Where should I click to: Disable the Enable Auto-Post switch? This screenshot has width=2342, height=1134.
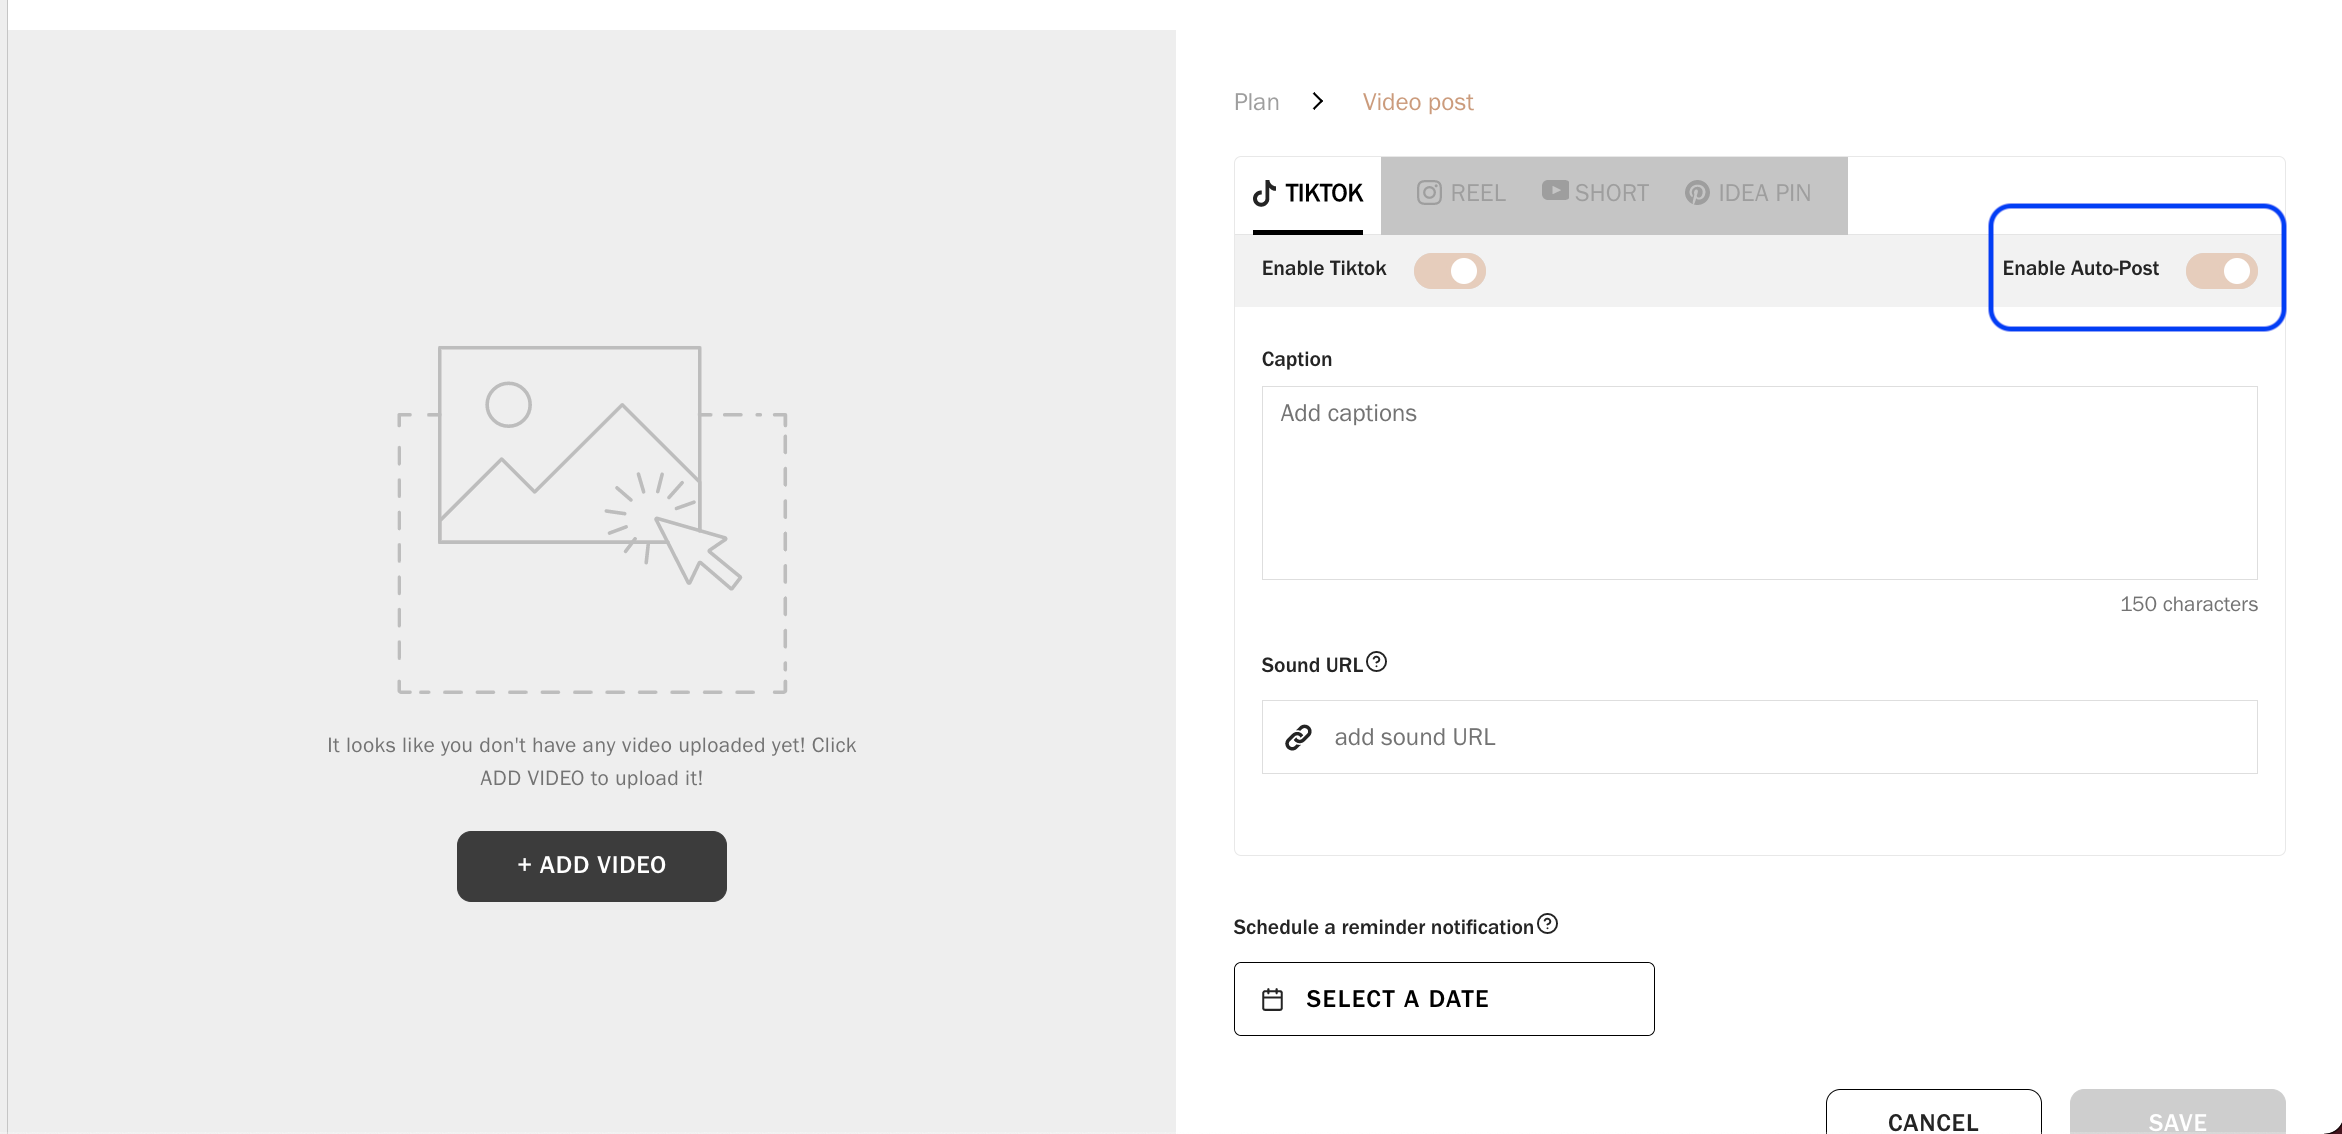click(2221, 270)
